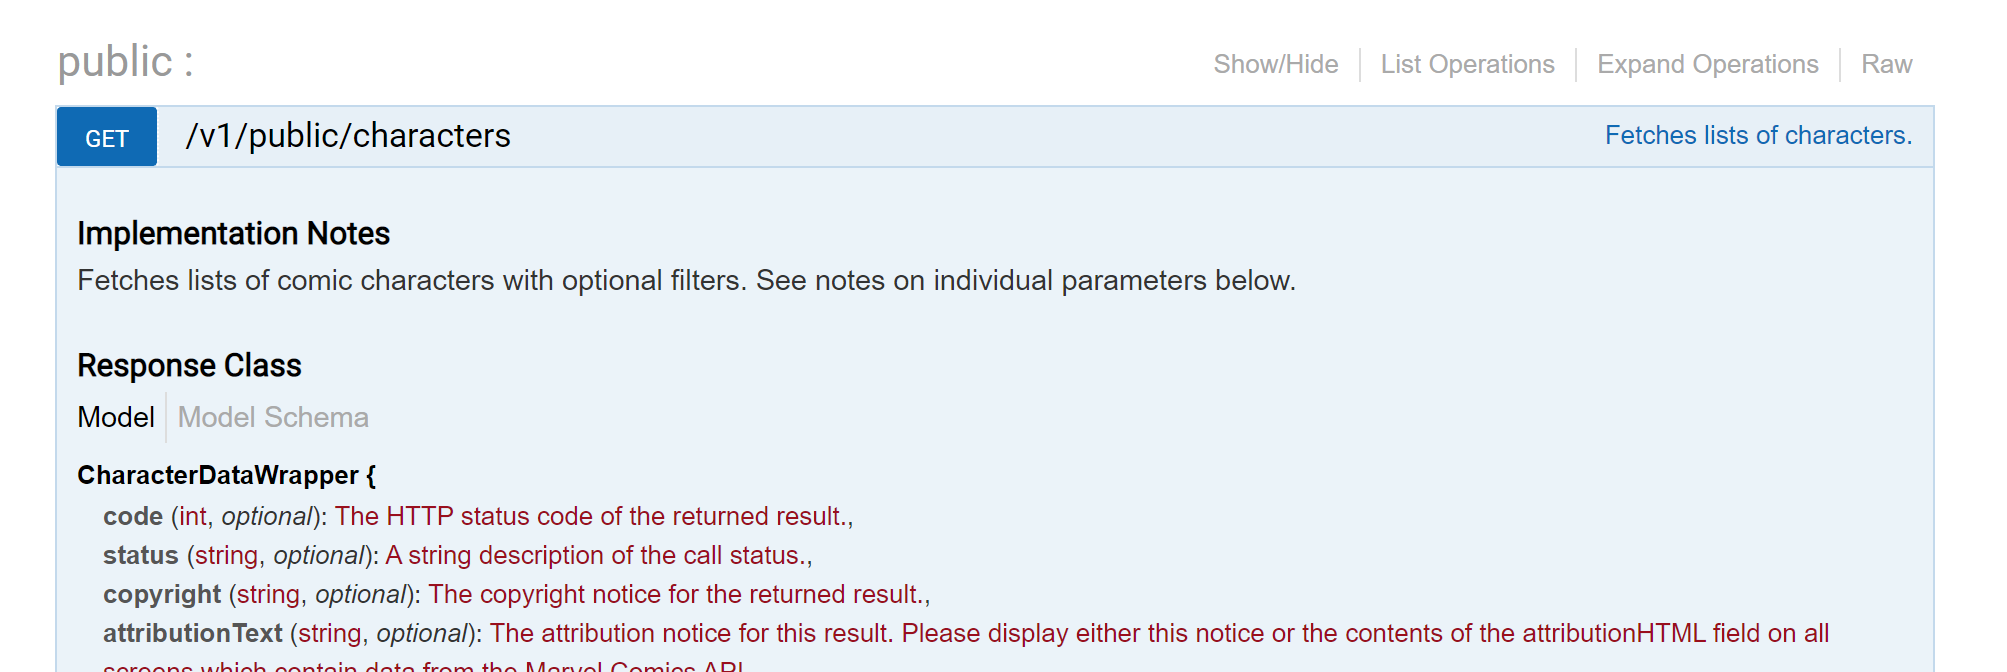Screen dimensions: 2007x672
Task: Click the Response Class heading
Action: pyautogui.click(x=189, y=366)
